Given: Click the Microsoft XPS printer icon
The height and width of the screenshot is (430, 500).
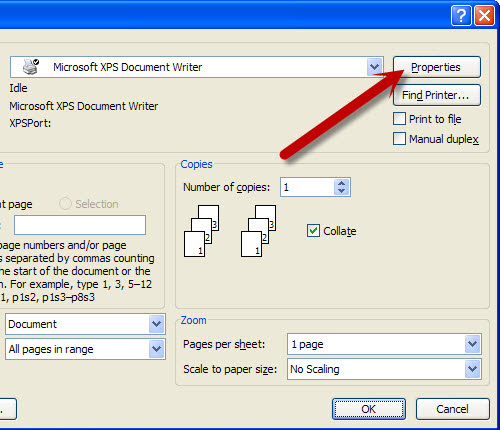Looking at the screenshot, I should click(31, 67).
